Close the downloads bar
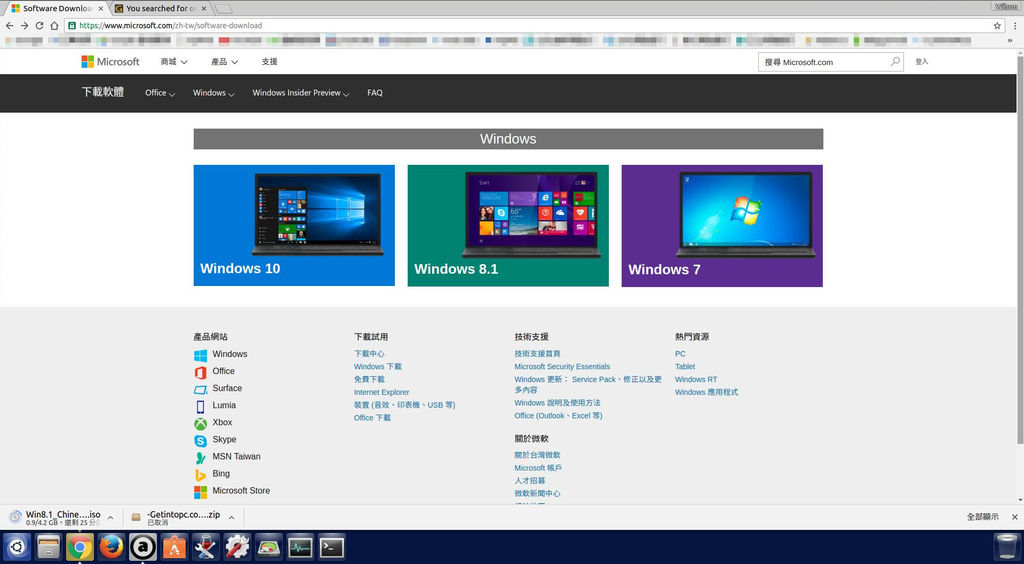The height and width of the screenshot is (564, 1024). [x=1015, y=517]
